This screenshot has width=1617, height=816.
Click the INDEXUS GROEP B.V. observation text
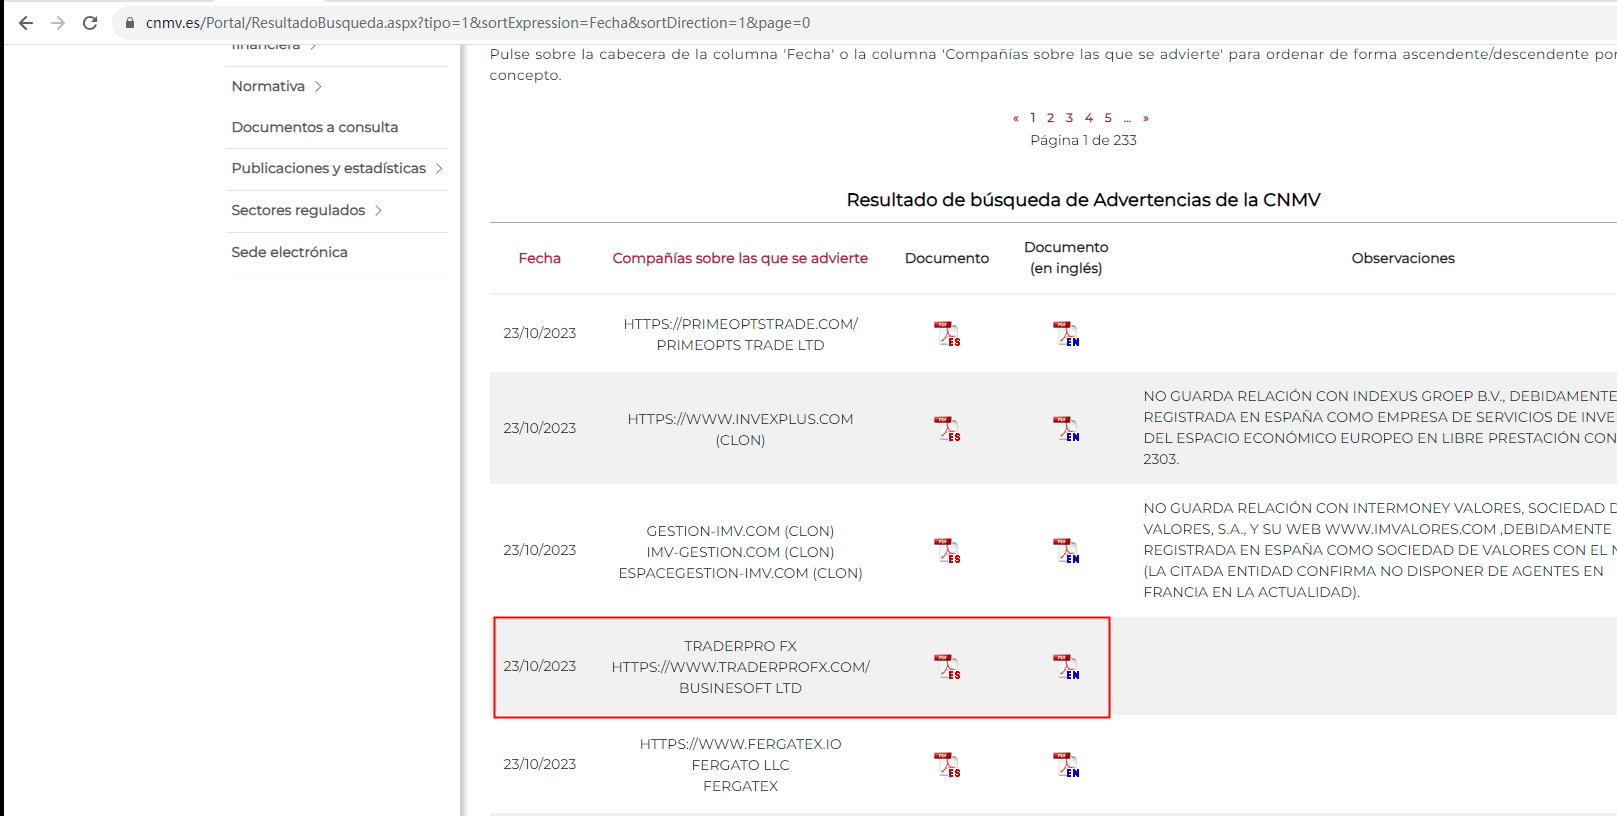tap(1380, 428)
